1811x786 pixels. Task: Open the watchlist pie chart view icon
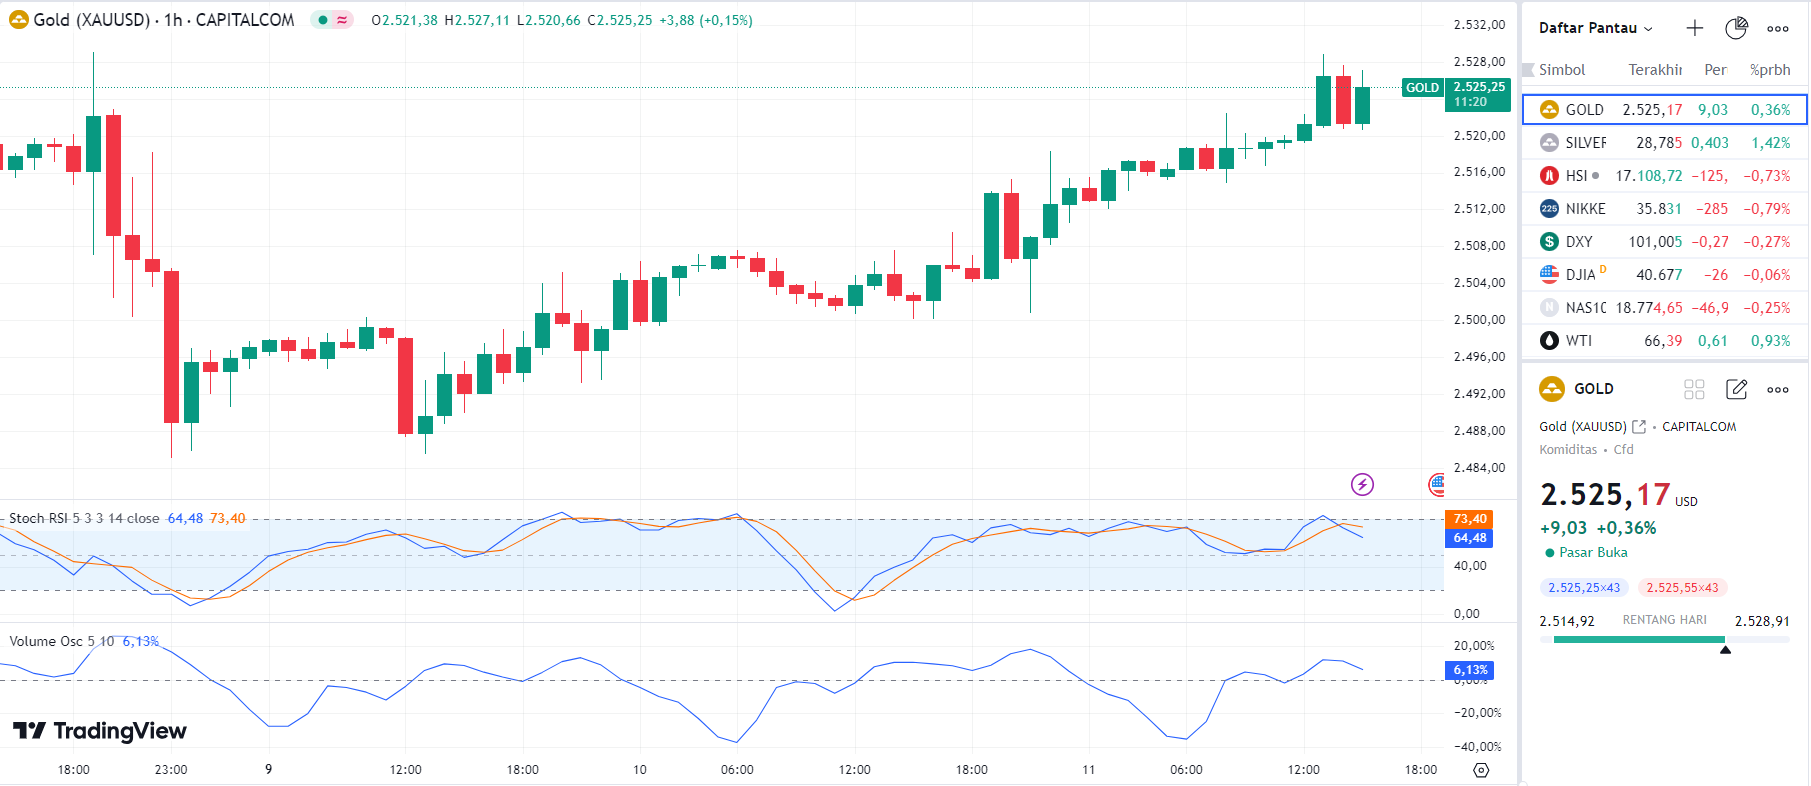click(1736, 28)
